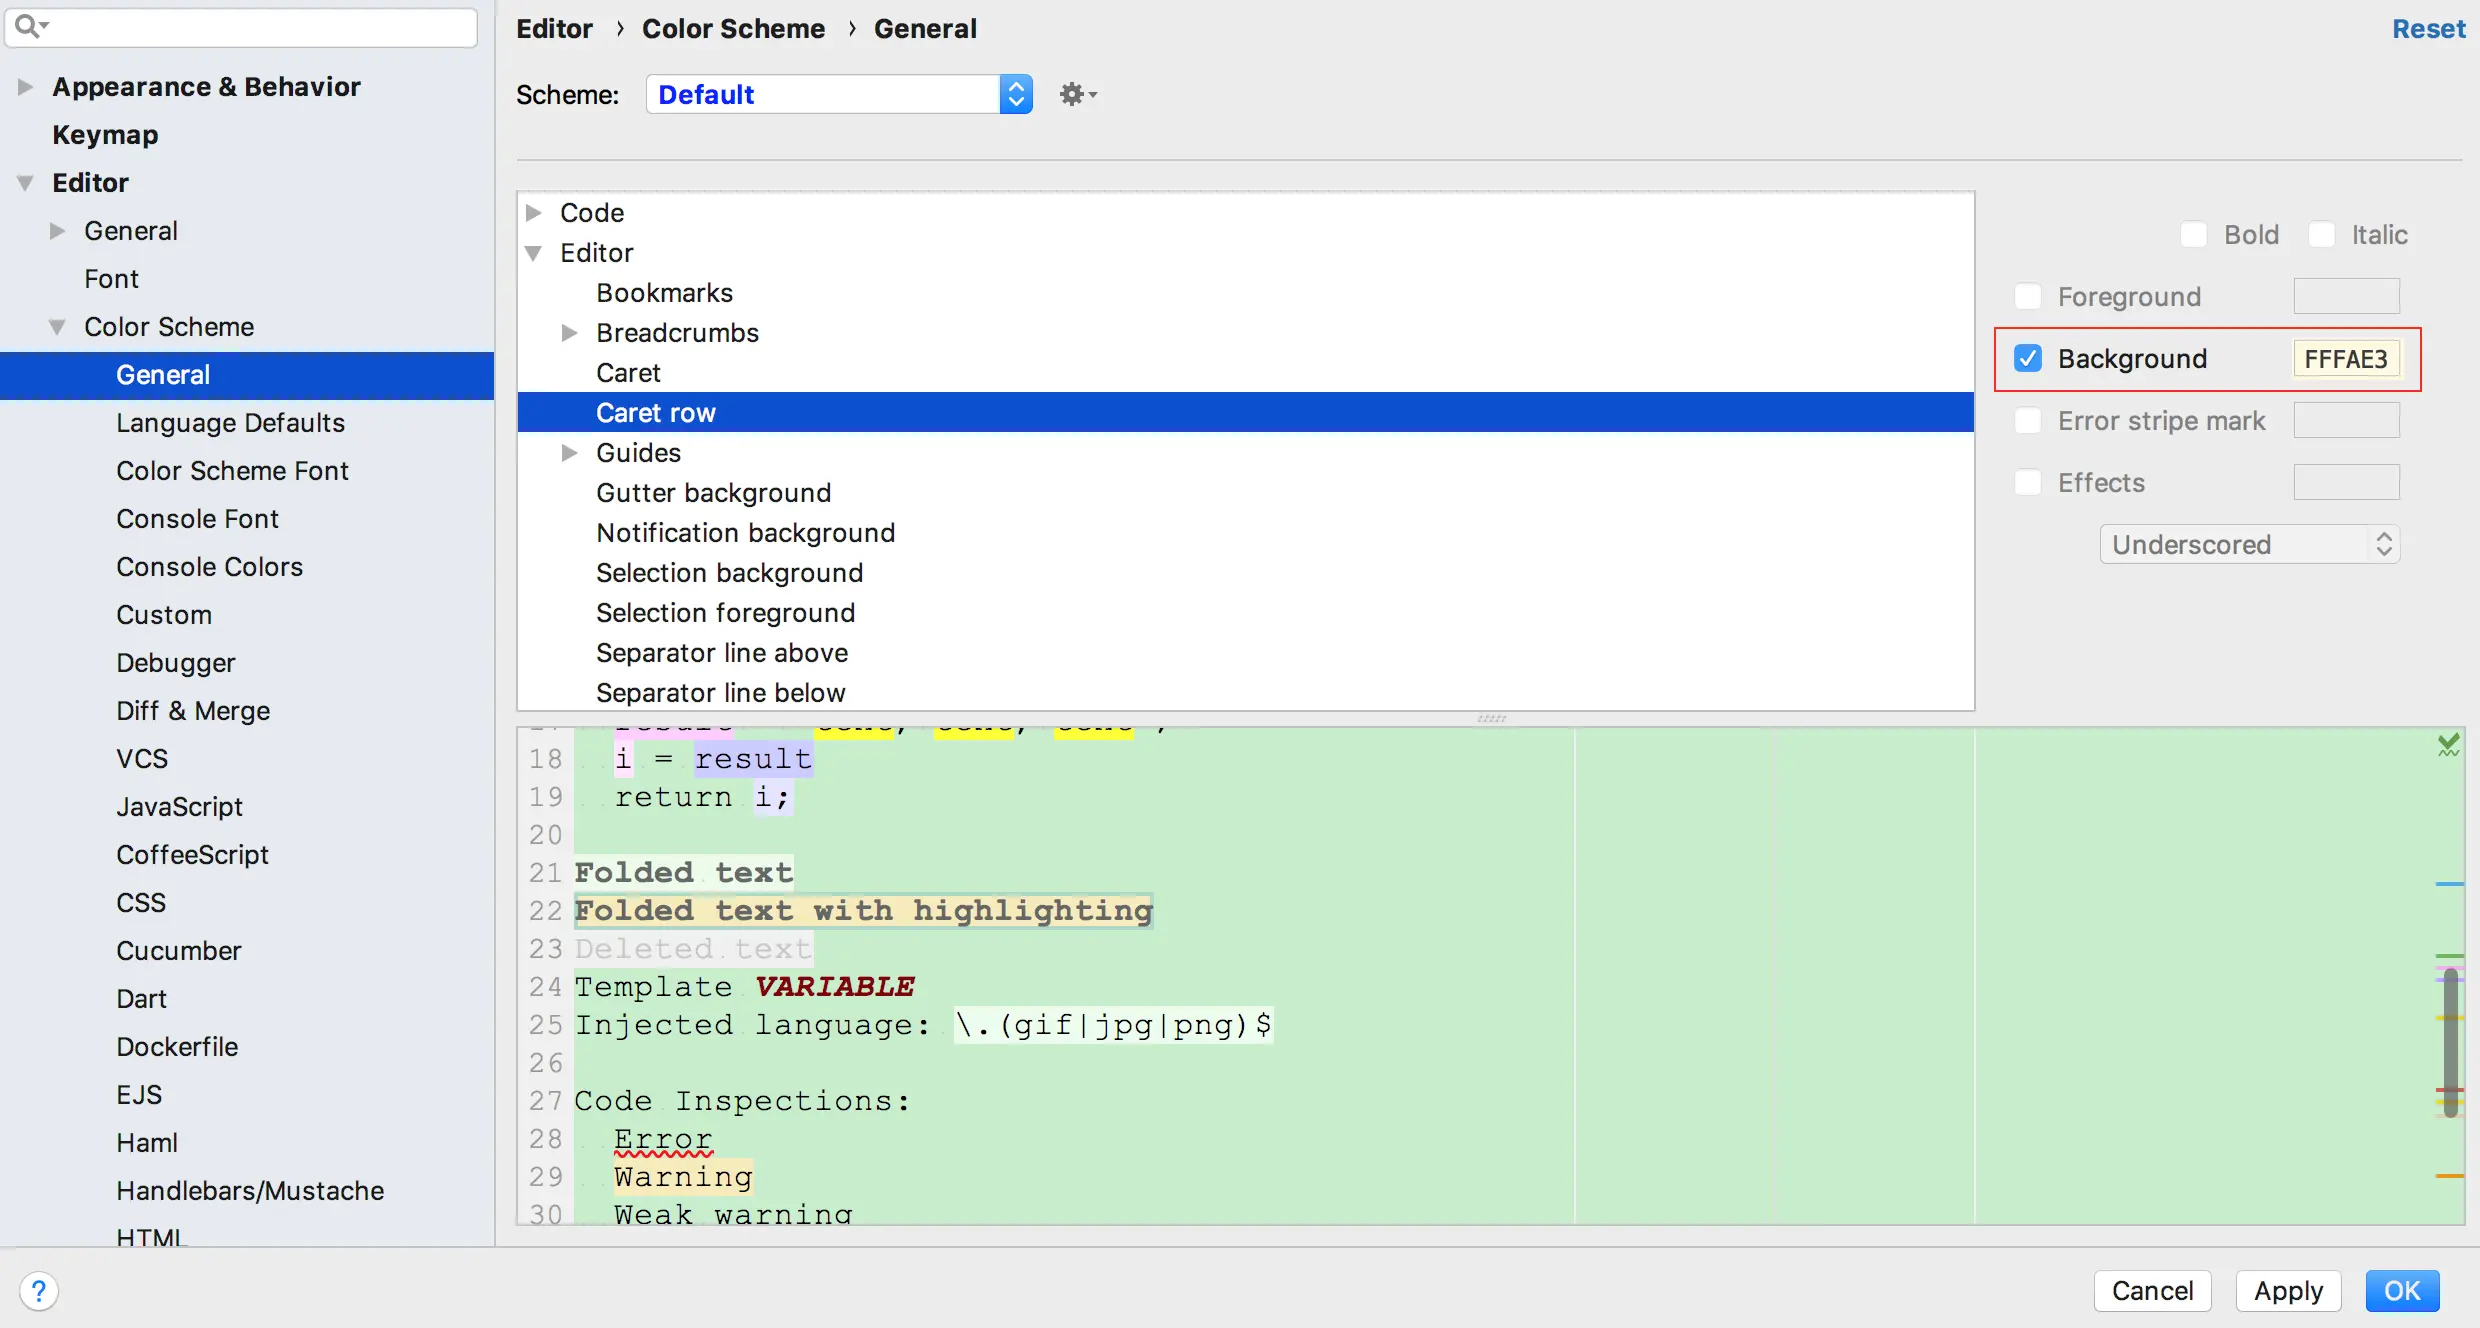Select Selection background in the list
This screenshot has width=2480, height=1328.
coord(729,573)
